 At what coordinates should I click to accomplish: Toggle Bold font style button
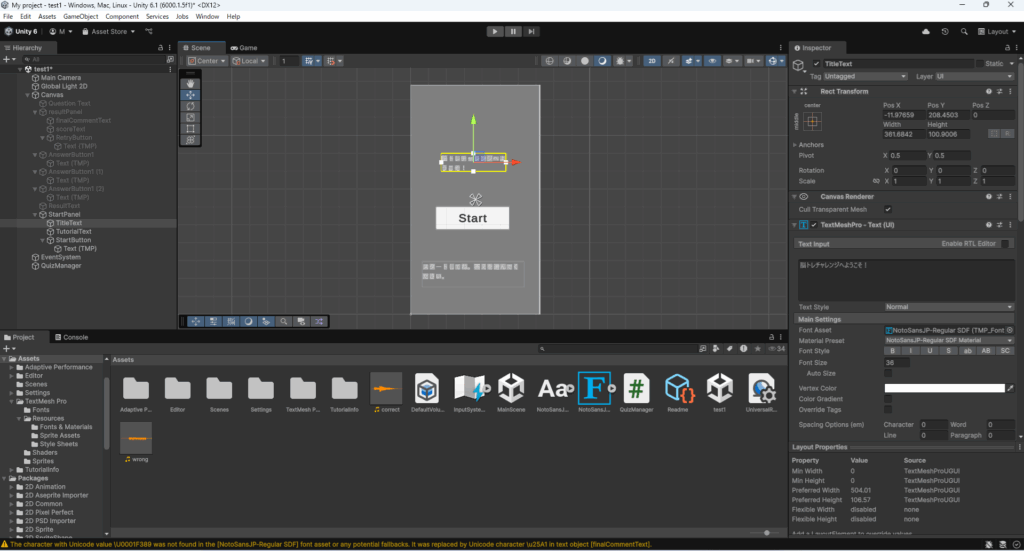point(893,351)
